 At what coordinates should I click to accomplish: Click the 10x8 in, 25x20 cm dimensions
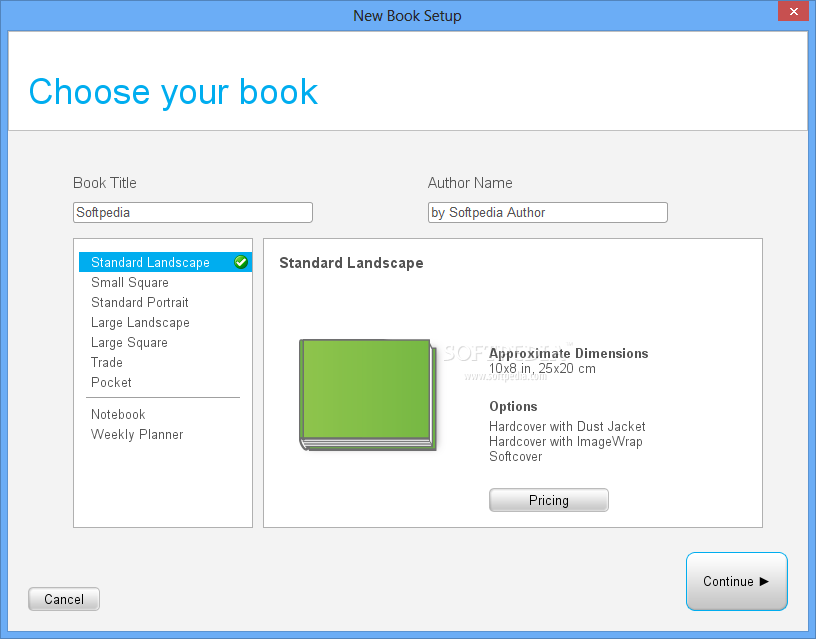(542, 368)
